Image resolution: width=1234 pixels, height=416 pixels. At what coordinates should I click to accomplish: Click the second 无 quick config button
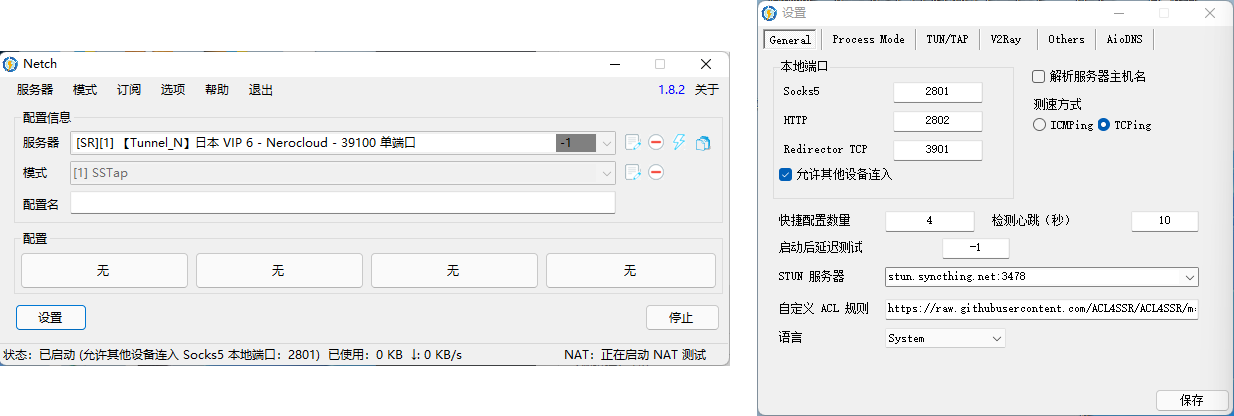tap(279, 271)
